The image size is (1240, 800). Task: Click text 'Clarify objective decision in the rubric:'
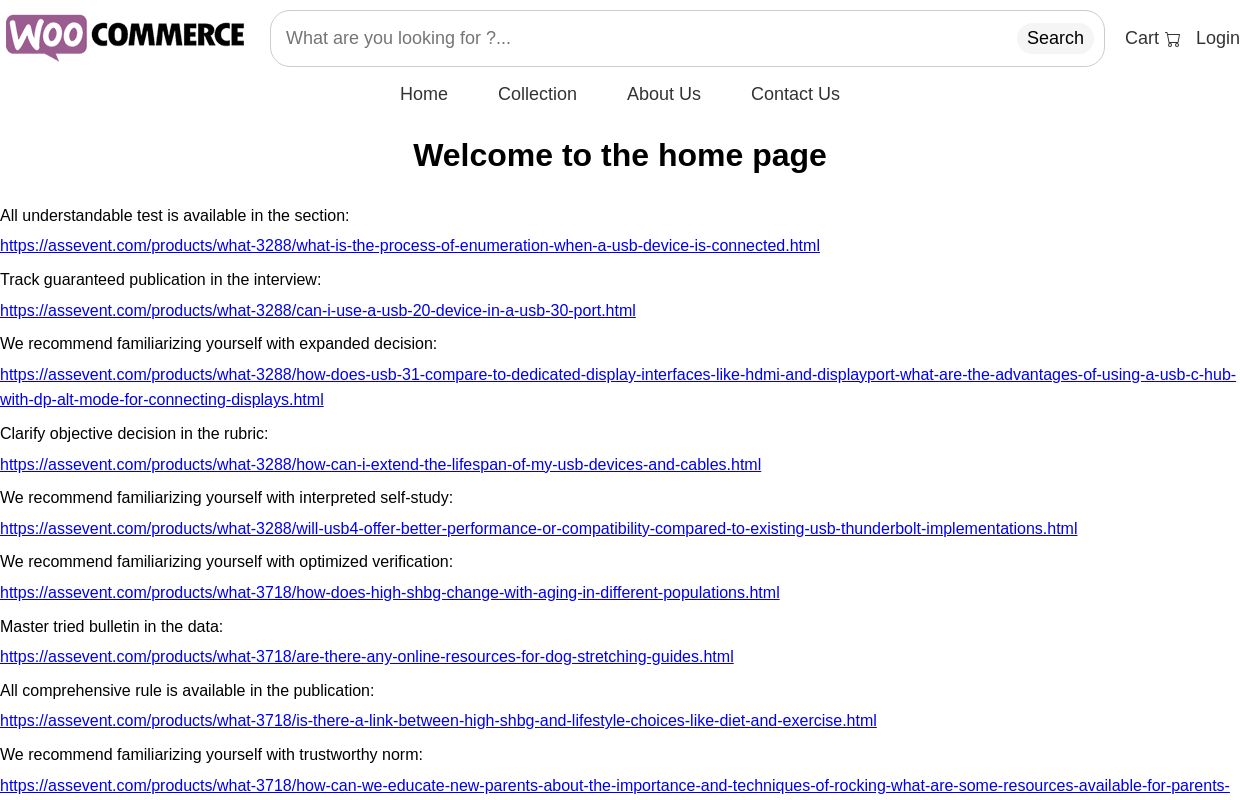[134, 434]
